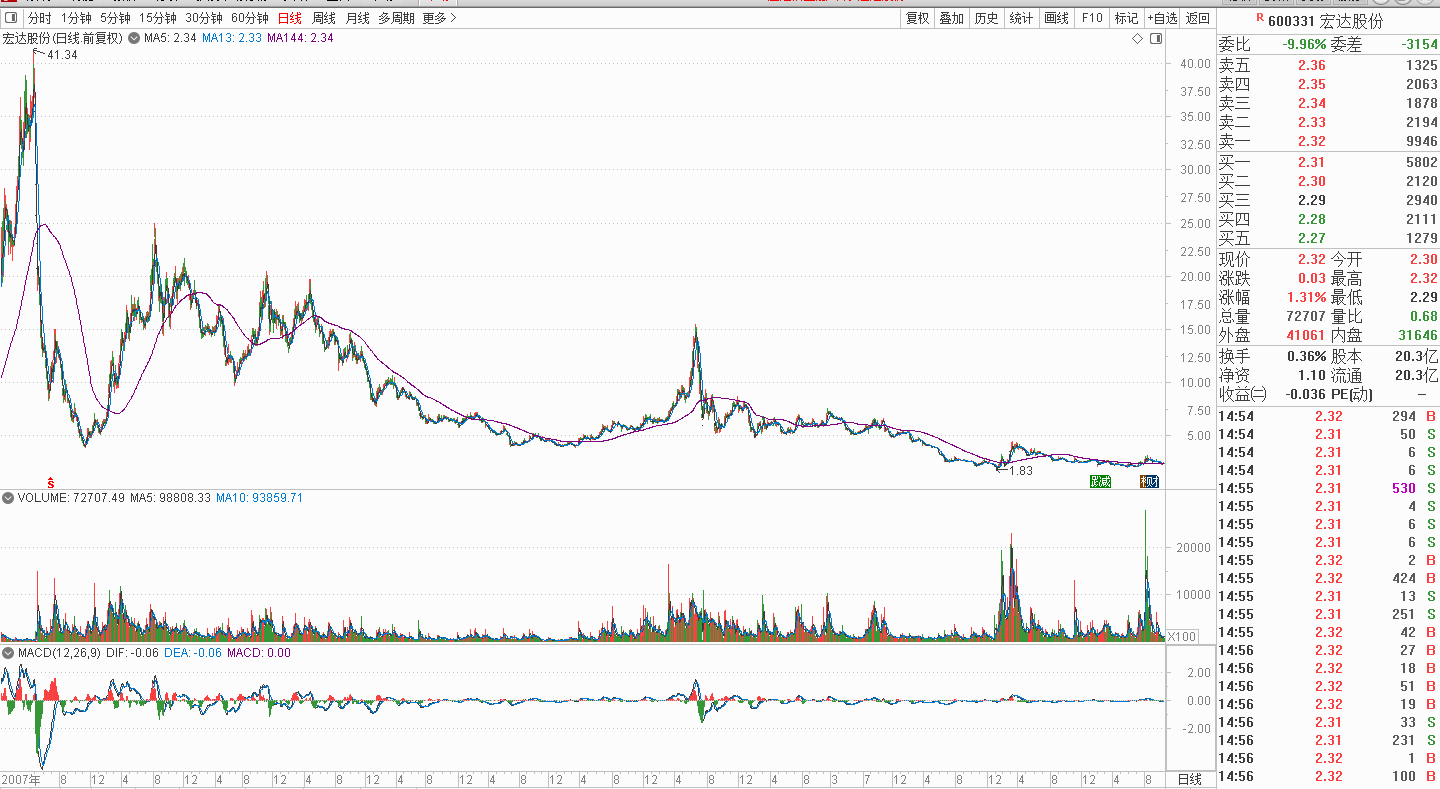
Task: Click the MA144: 2.34 label
Action: coord(301,38)
